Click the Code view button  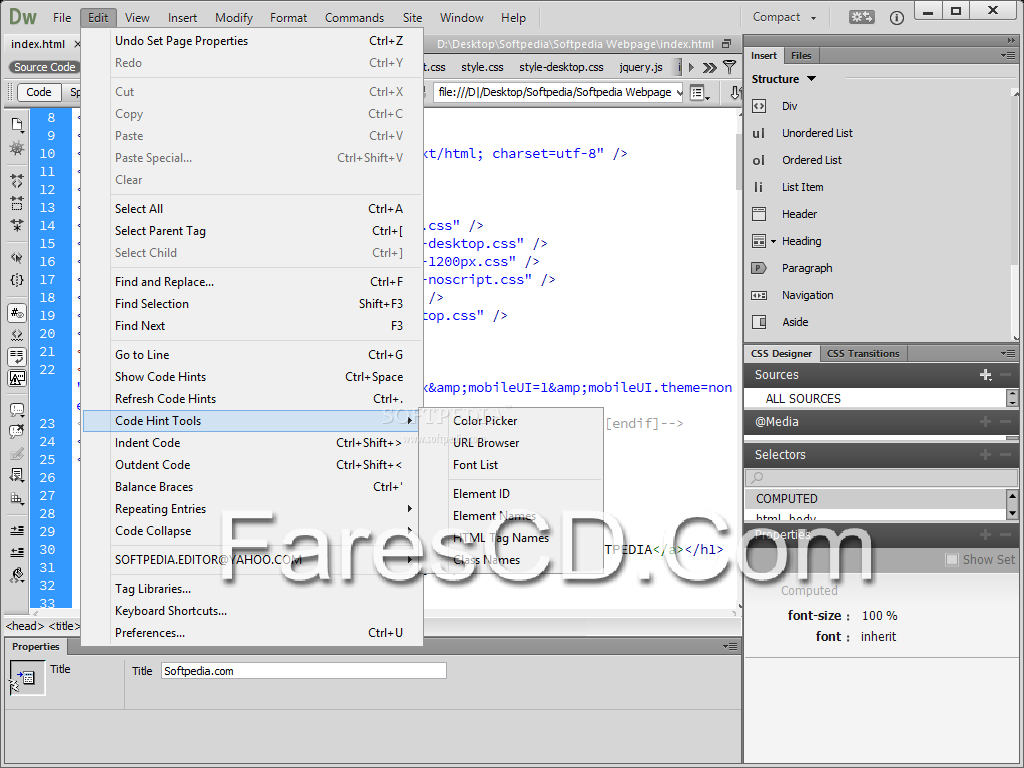point(39,92)
